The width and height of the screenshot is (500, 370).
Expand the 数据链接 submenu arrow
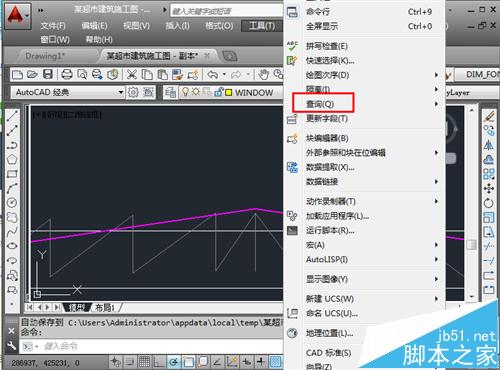tap(436, 181)
